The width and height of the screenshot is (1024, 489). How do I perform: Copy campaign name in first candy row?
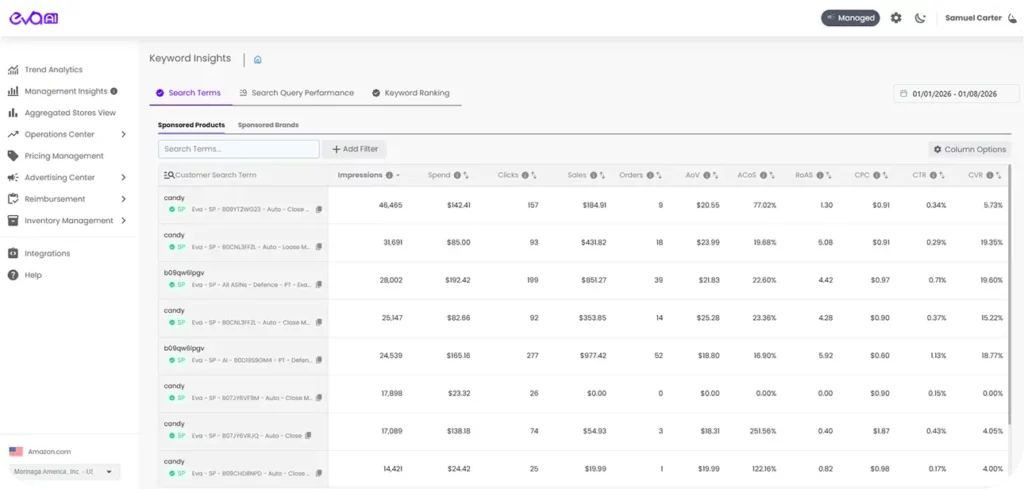(x=319, y=210)
